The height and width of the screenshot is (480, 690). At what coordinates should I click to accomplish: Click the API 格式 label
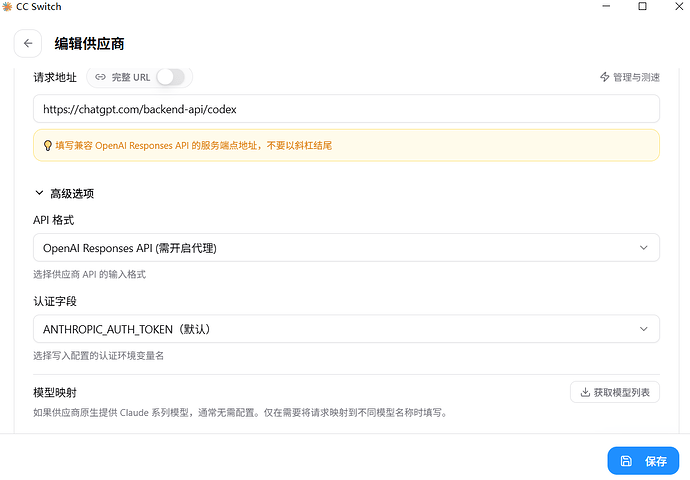coord(54,220)
